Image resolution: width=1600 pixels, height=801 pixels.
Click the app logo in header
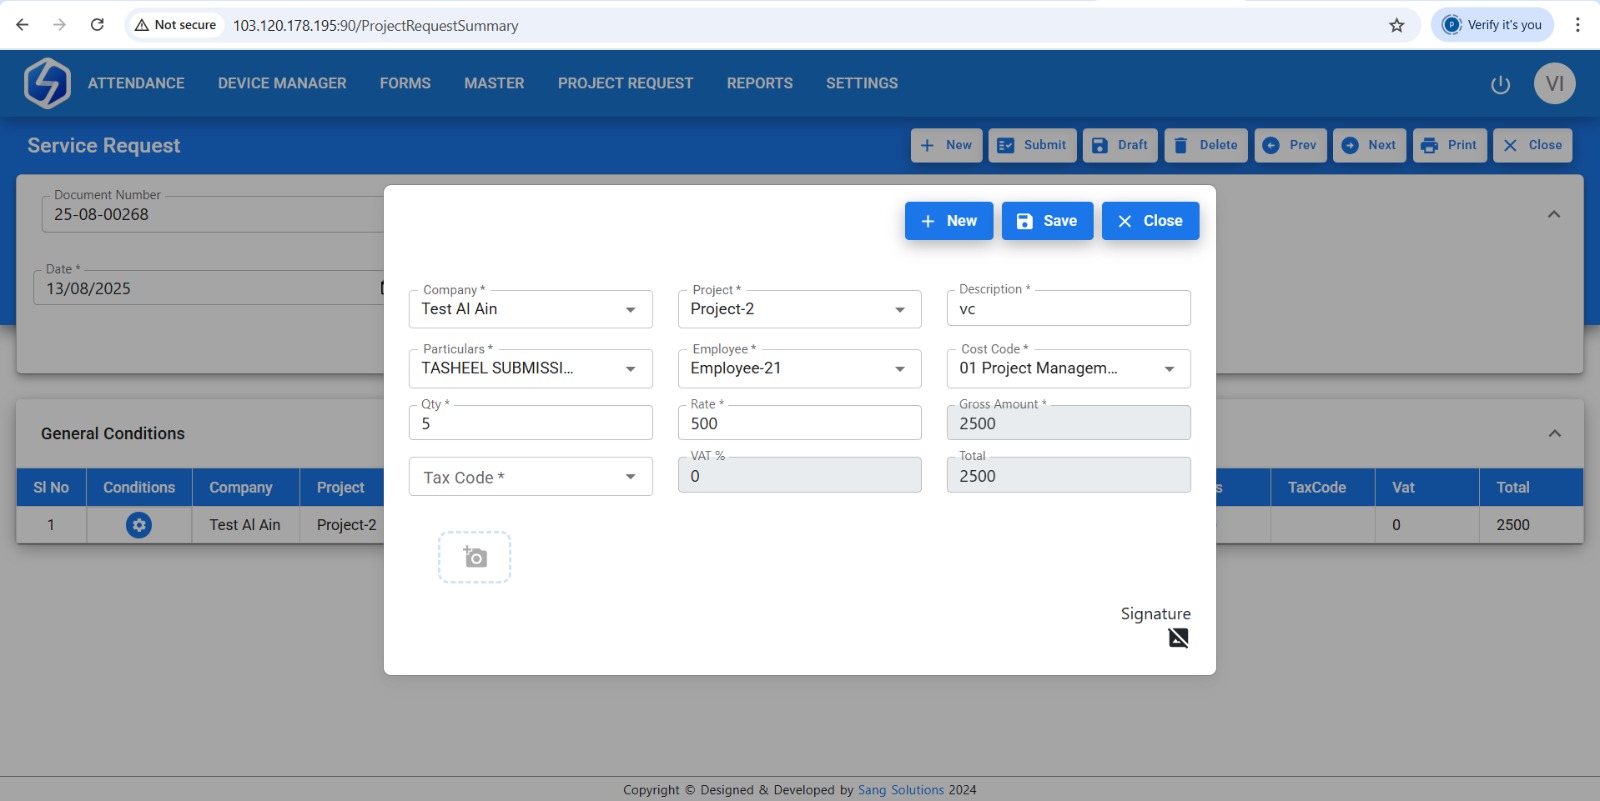point(47,83)
